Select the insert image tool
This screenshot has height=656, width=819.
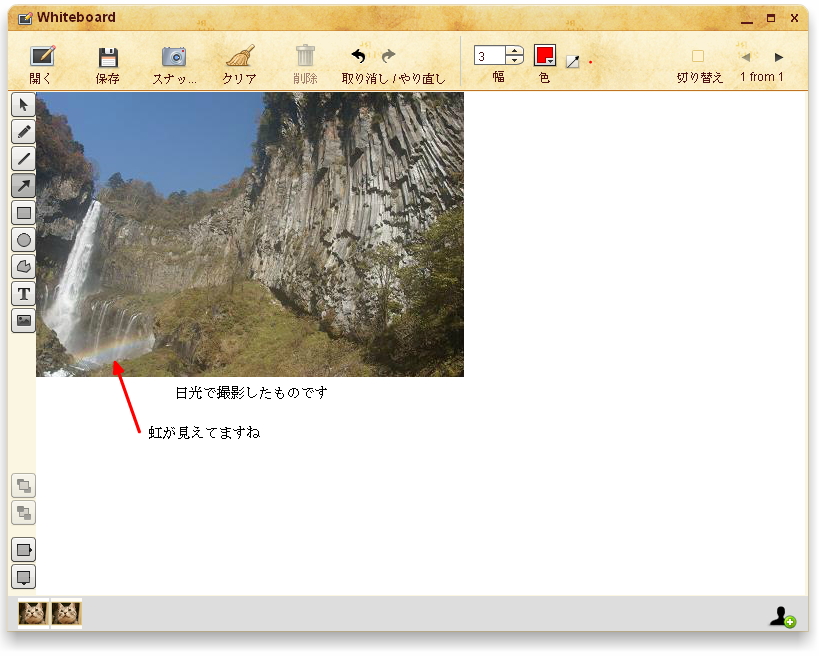point(24,320)
